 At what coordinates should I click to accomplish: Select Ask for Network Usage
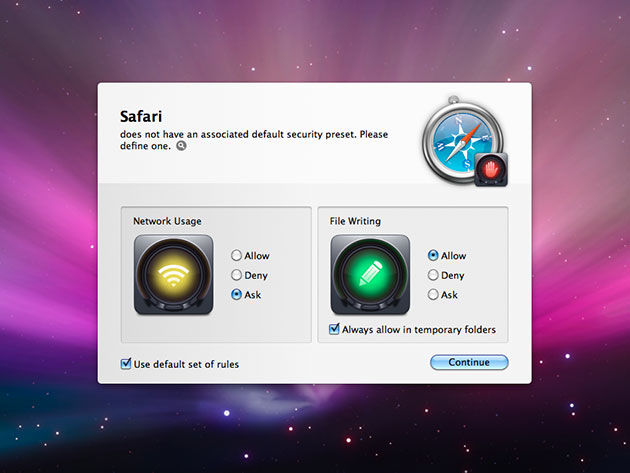click(236, 295)
